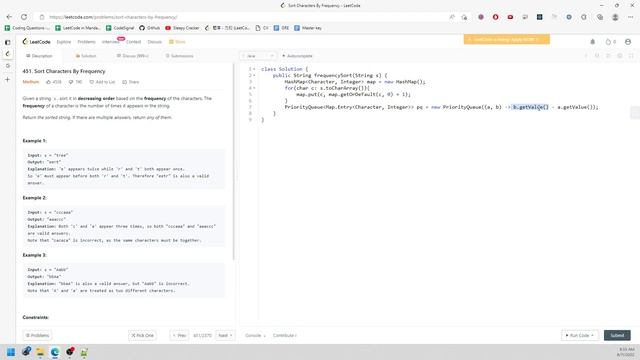Viewport: 640px width, 360px height.
Task: Switch to the Solution tab
Action: pyautogui.click(x=86, y=56)
